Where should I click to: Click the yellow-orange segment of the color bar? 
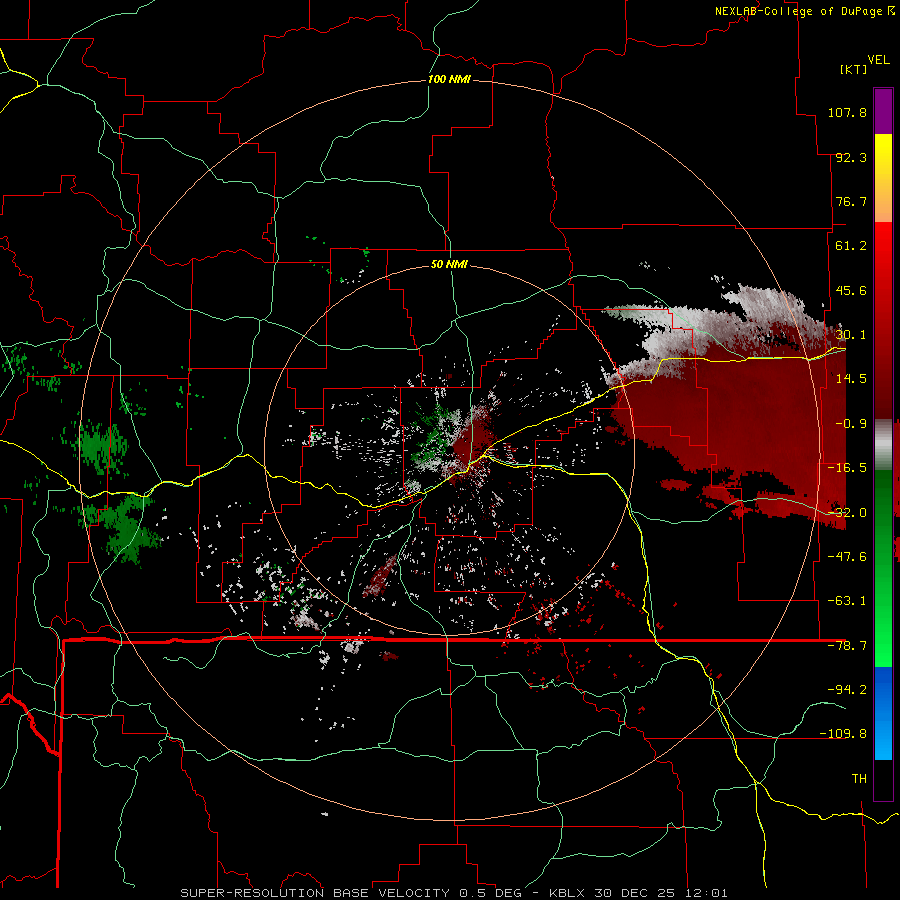883,178
